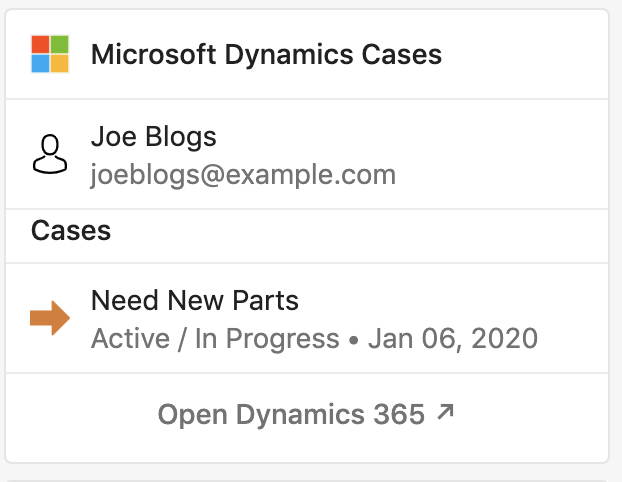Select the Microsoft Dynamics Cases header title
622x482 pixels.
tap(266, 54)
